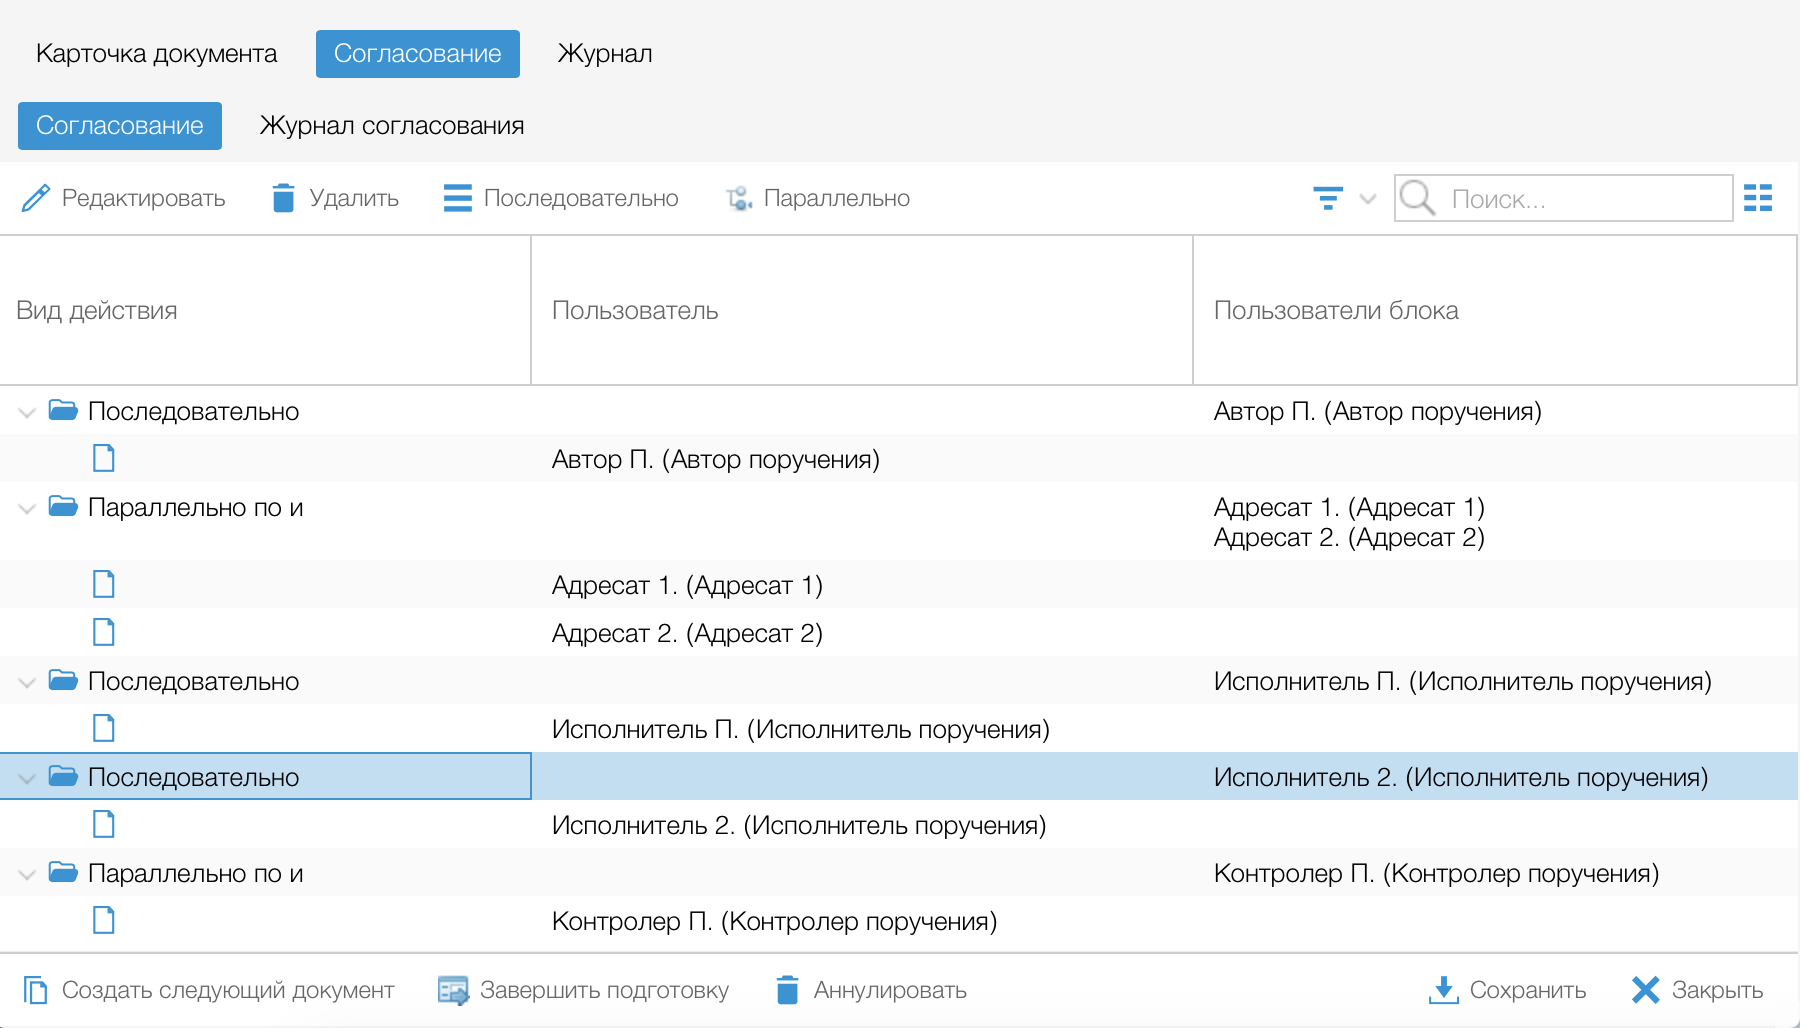This screenshot has height=1028, width=1800.
Task: Choose the Parallel routing icon
Action: 739,198
